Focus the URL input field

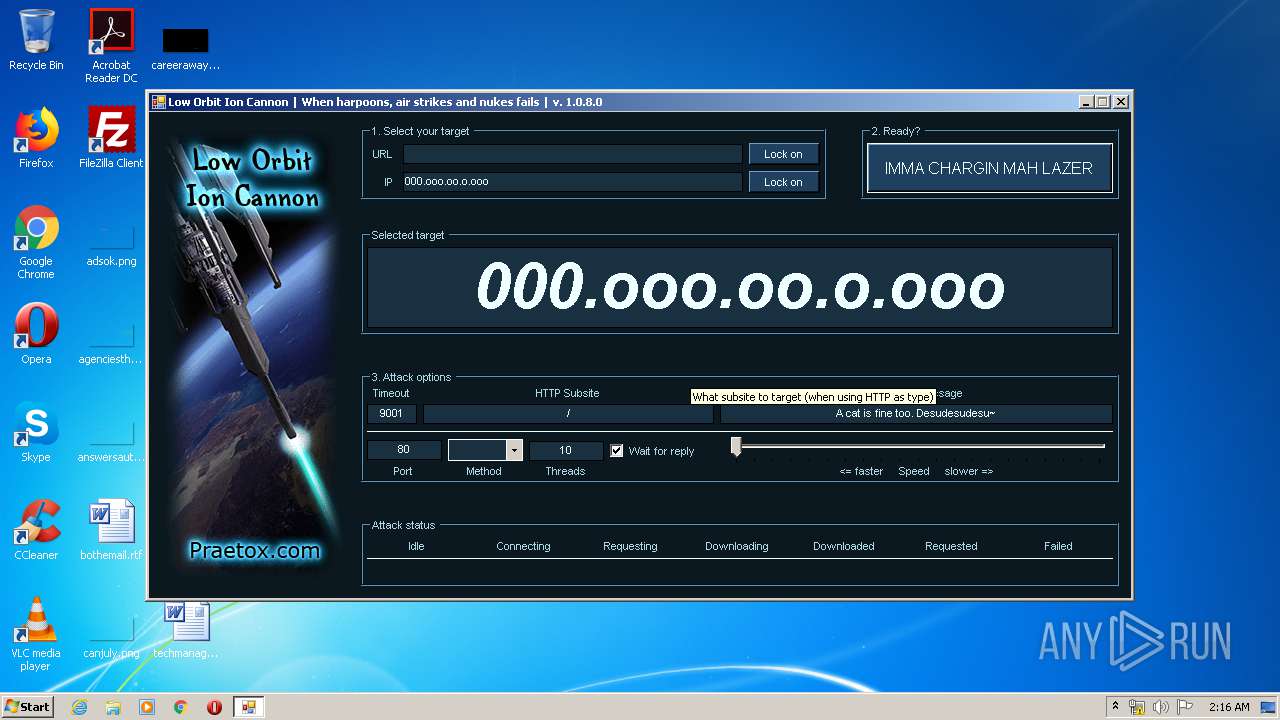573,154
